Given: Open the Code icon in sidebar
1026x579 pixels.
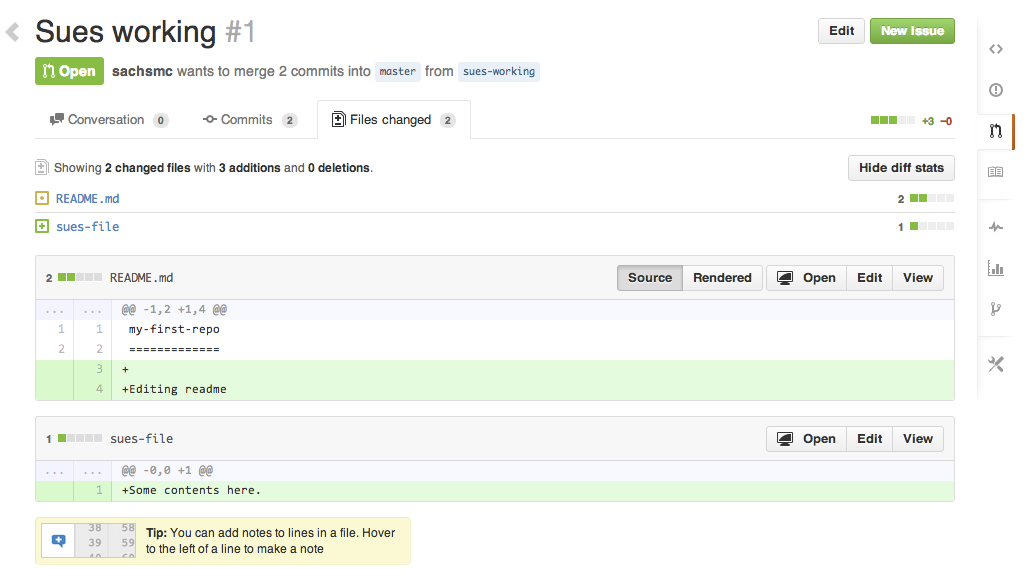Looking at the screenshot, I should [995, 49].
